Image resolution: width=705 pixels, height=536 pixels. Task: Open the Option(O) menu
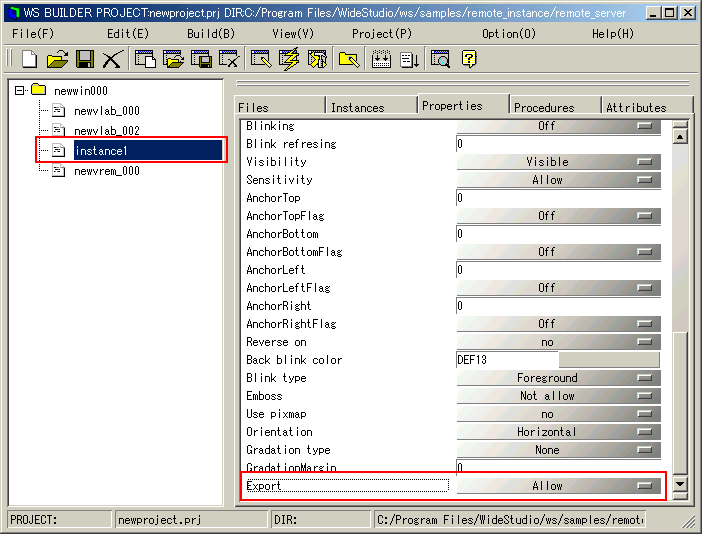(509, 34)
